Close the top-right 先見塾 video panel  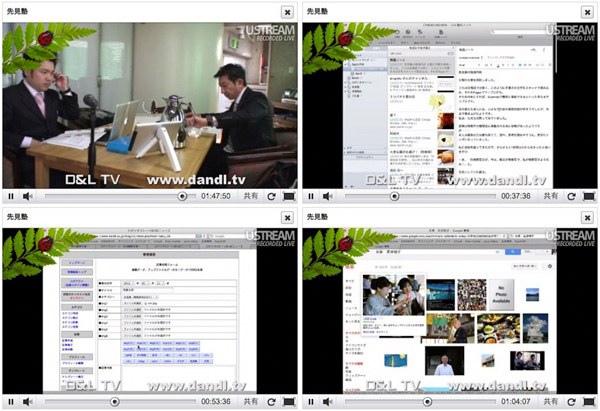(x=587, y=12)
